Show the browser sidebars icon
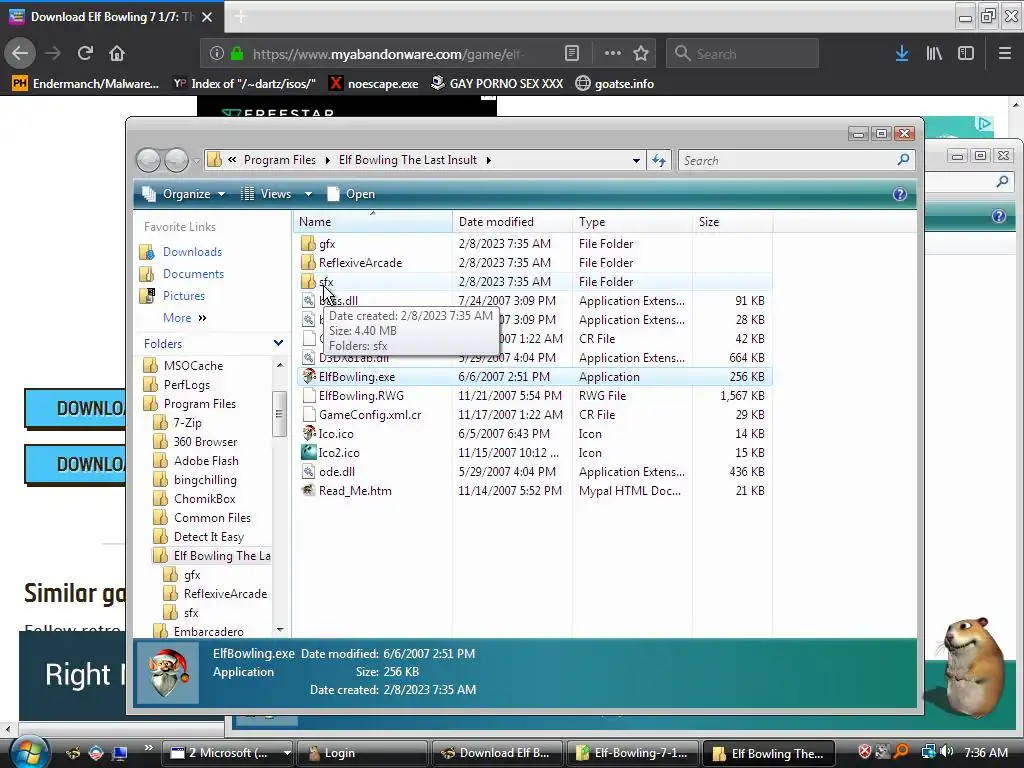This screenshot has width=1024, height=768. pos(966,54)
